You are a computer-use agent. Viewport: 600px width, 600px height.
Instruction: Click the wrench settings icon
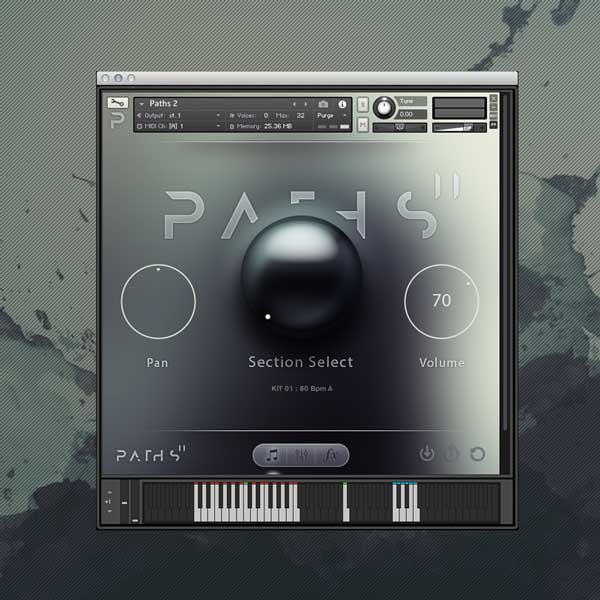[x=117, y=103]
